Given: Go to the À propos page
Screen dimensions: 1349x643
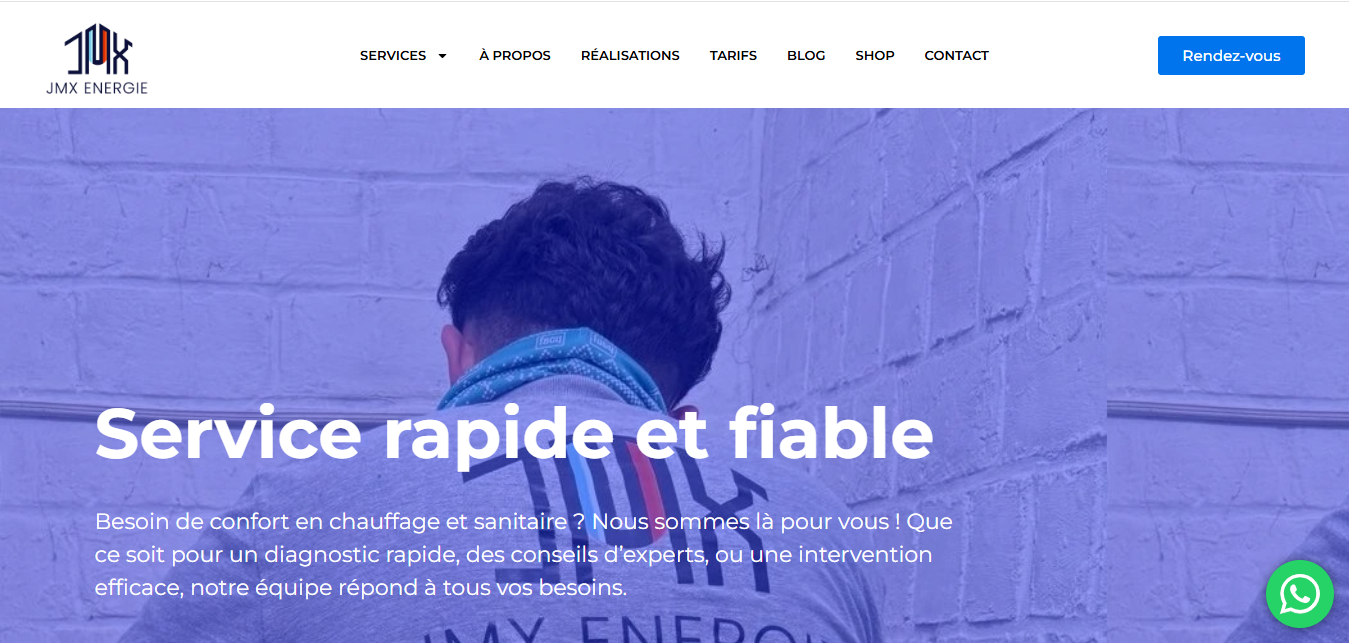Looking at the screenshot, I should pos(515,56).
